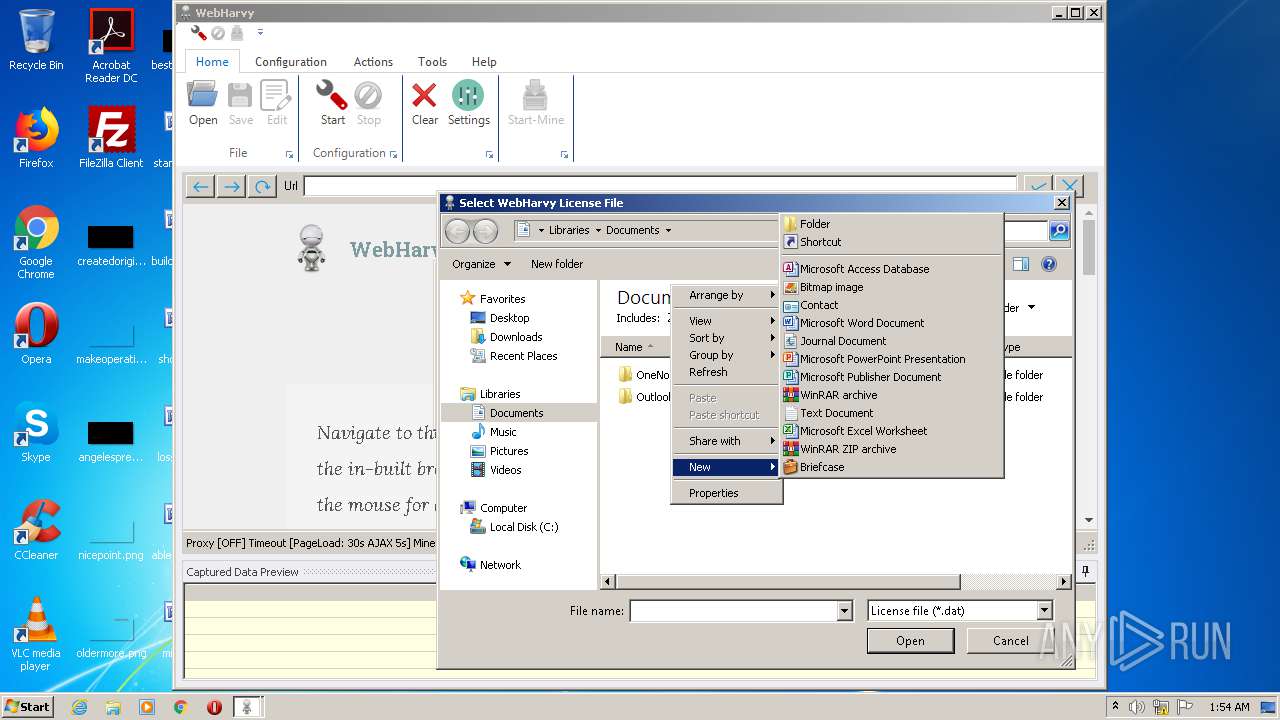Open the Organize dropdown
The image size is (1280, 720).
pyautogui.click(x=481, y=264)
